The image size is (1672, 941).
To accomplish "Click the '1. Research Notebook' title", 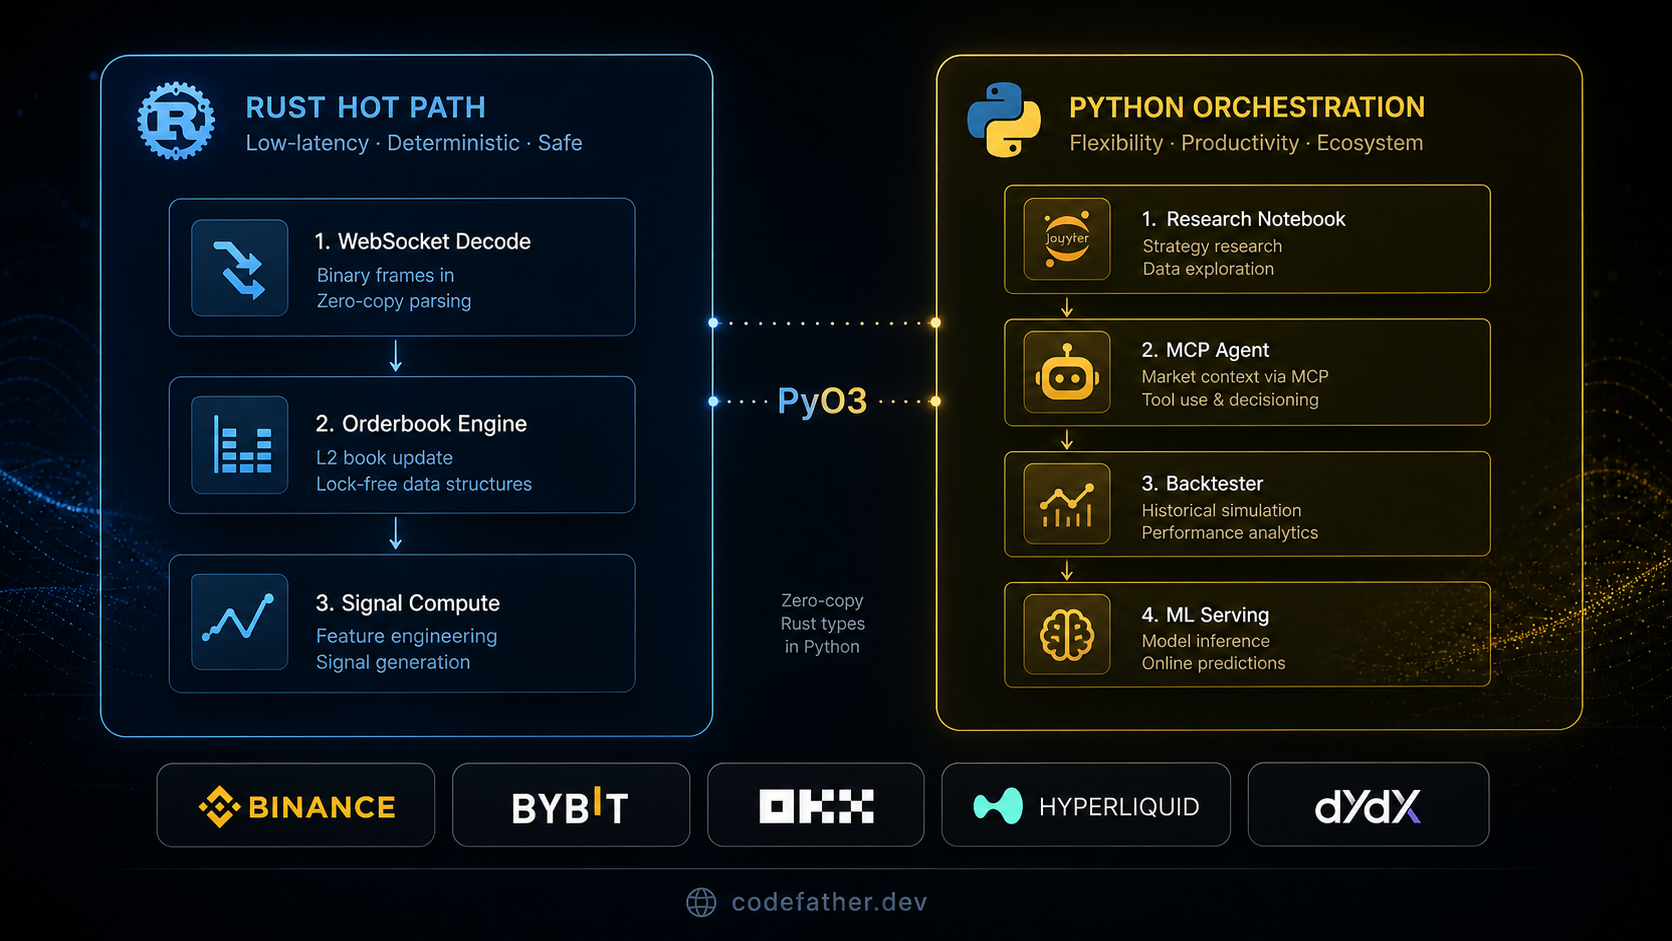I will [1244, 219].
